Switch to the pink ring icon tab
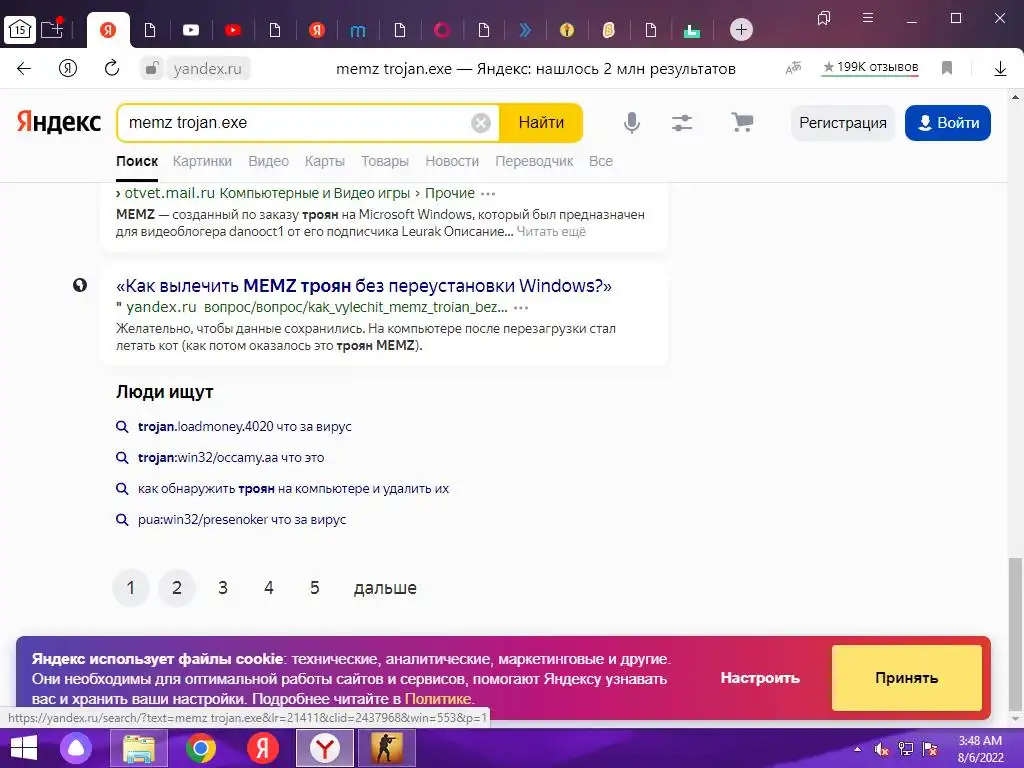The height and width of the screenshot is (768, 1024). tap(441, 30)
